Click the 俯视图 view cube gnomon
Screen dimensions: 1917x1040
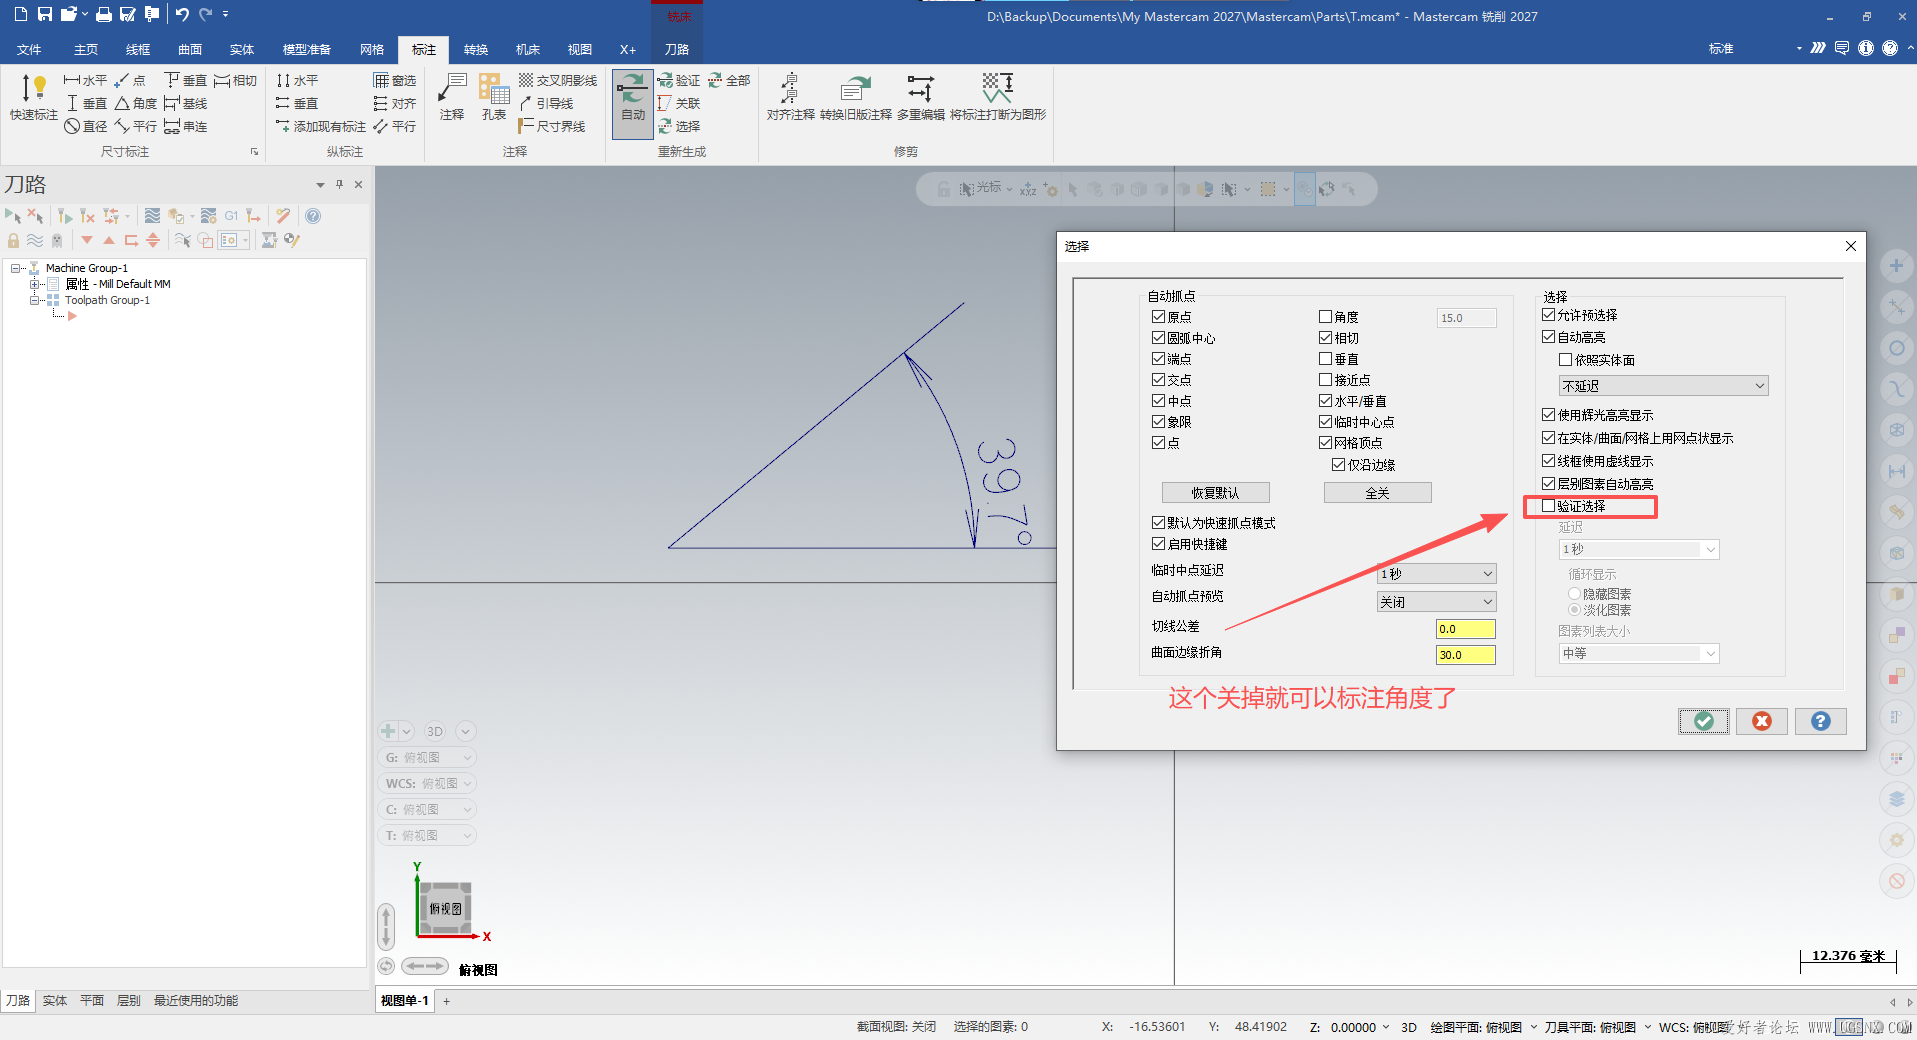click(x=445, y=908)
